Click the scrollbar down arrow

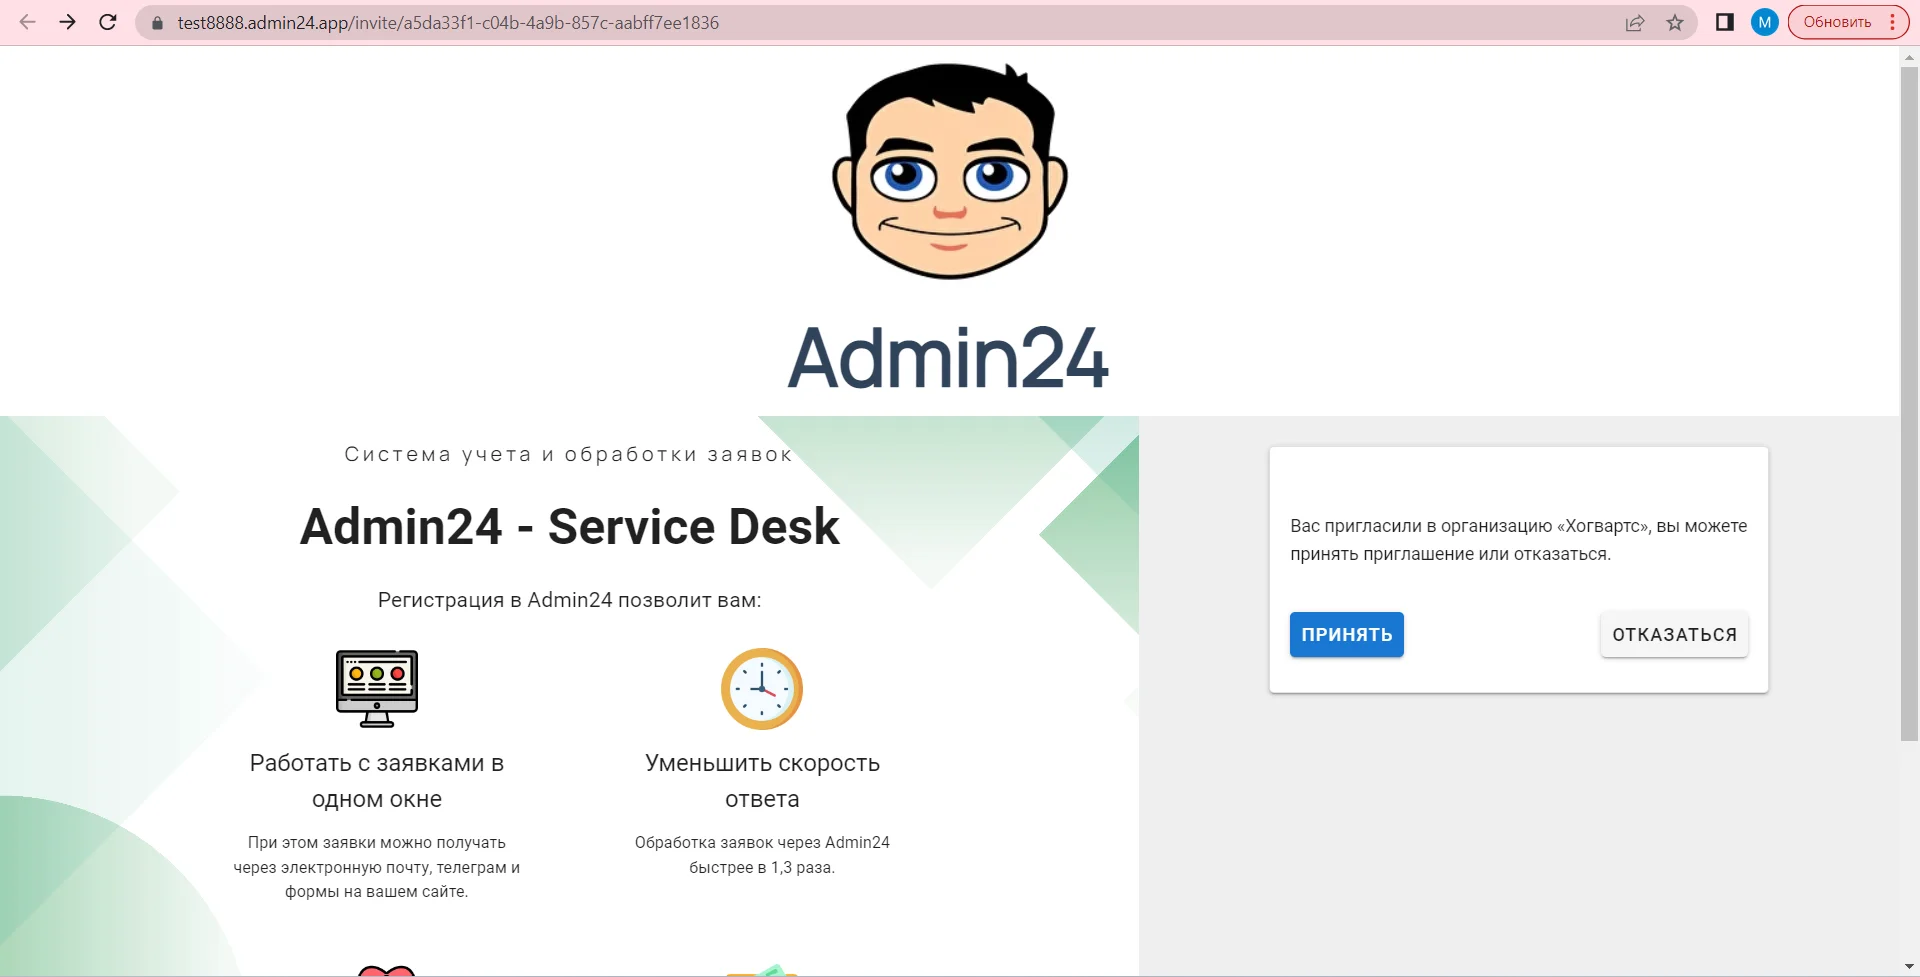pos(1909,966)
